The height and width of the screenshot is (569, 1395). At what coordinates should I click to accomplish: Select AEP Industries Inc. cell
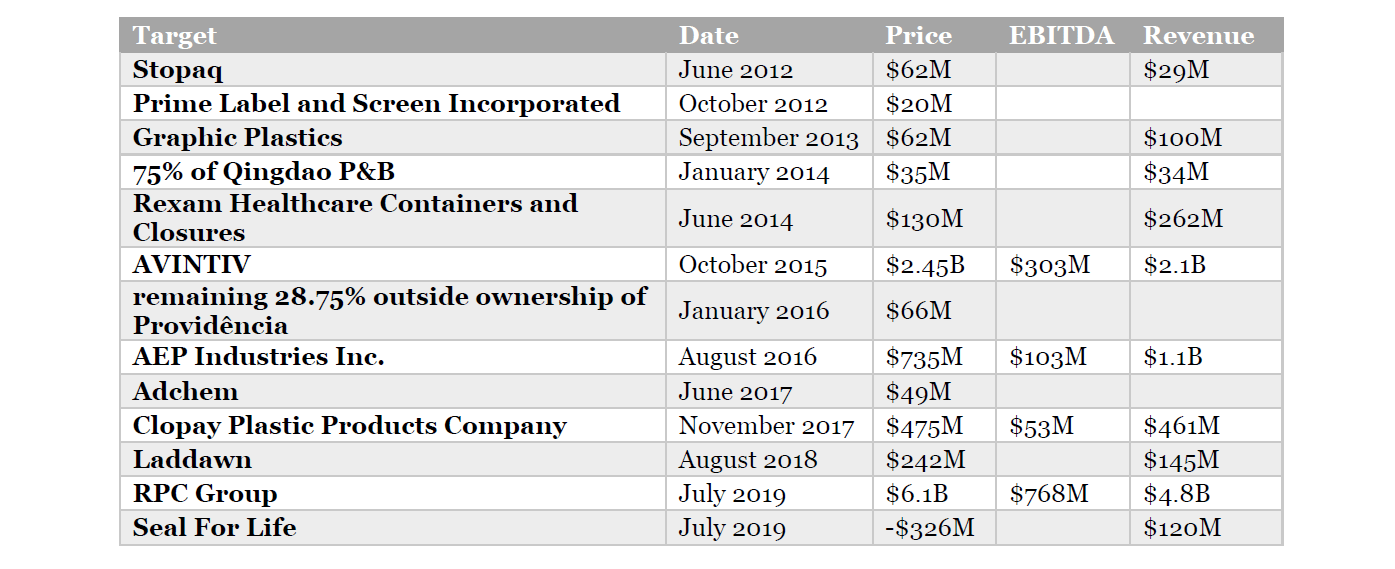(258, 357)
